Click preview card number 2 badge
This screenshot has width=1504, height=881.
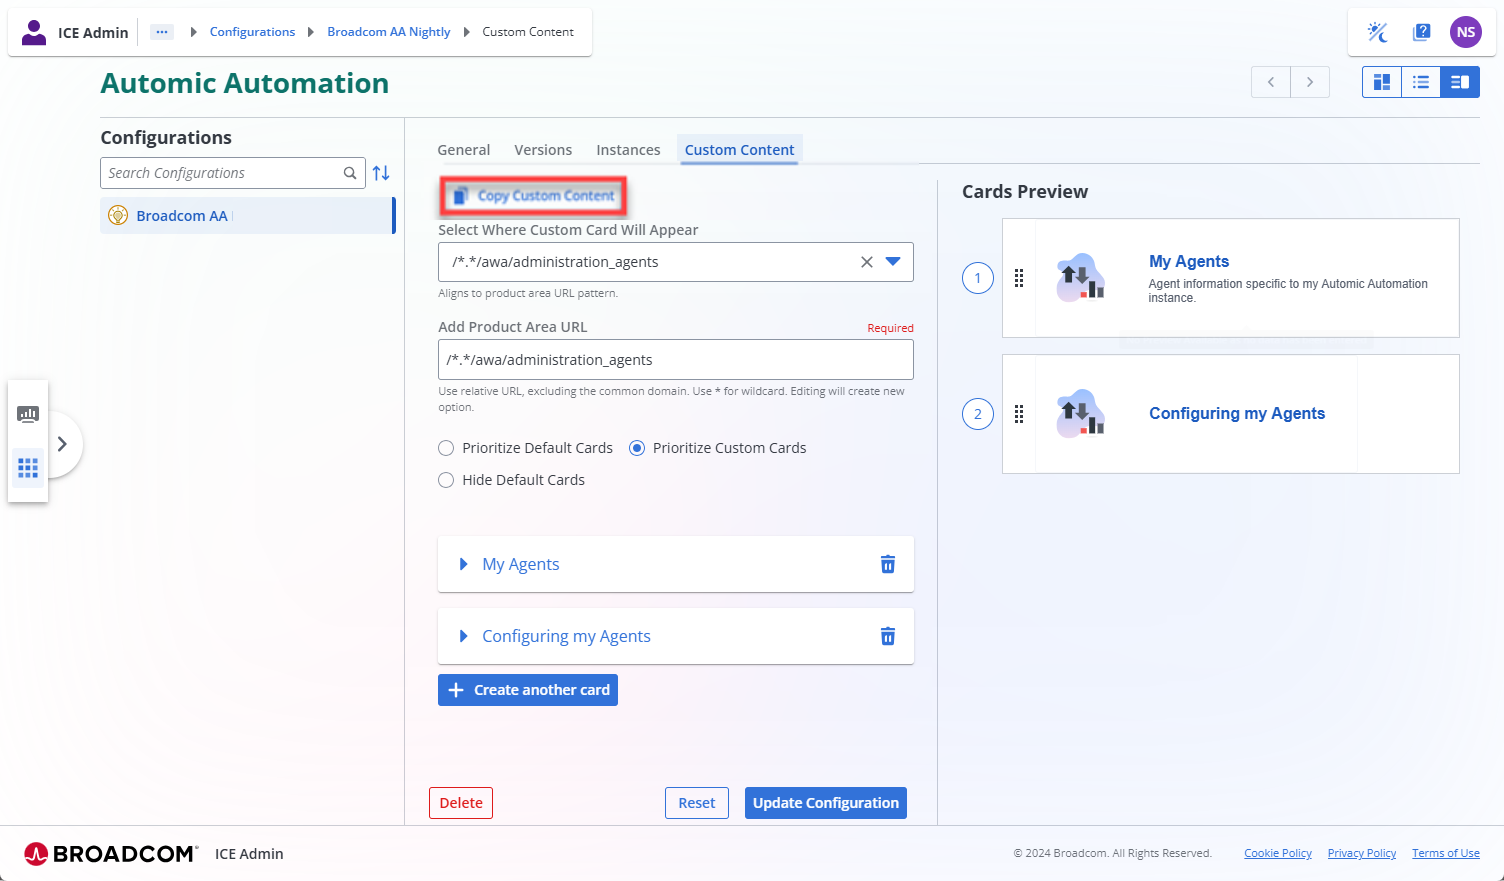(x=978, y=414)
